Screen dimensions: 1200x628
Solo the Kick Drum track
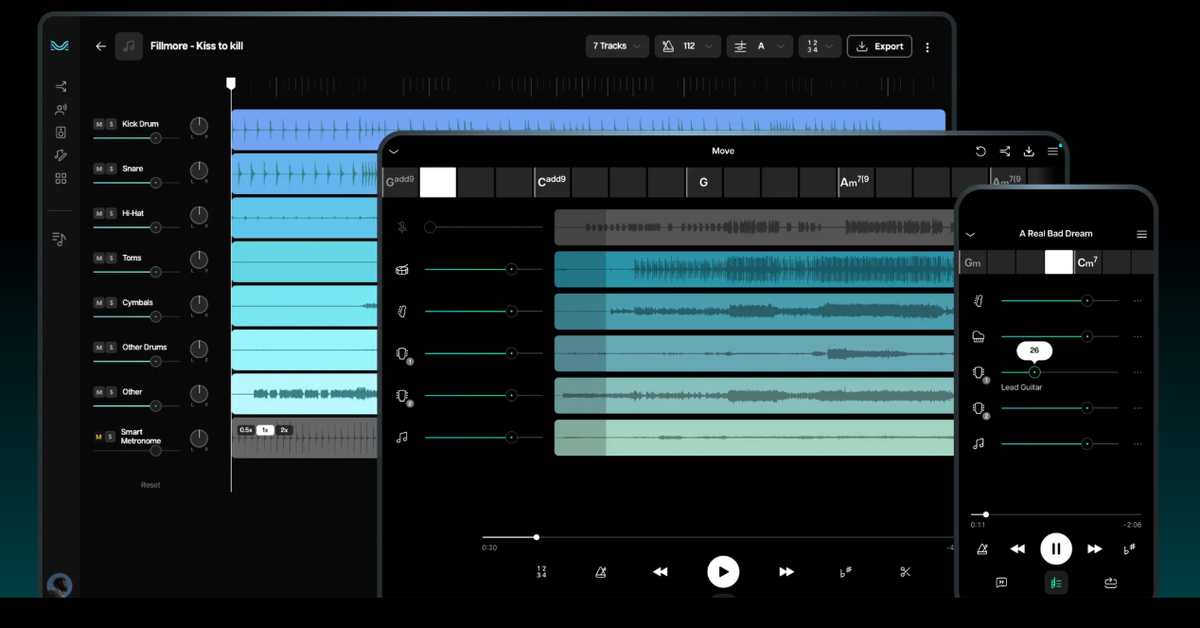coord(111,124)
